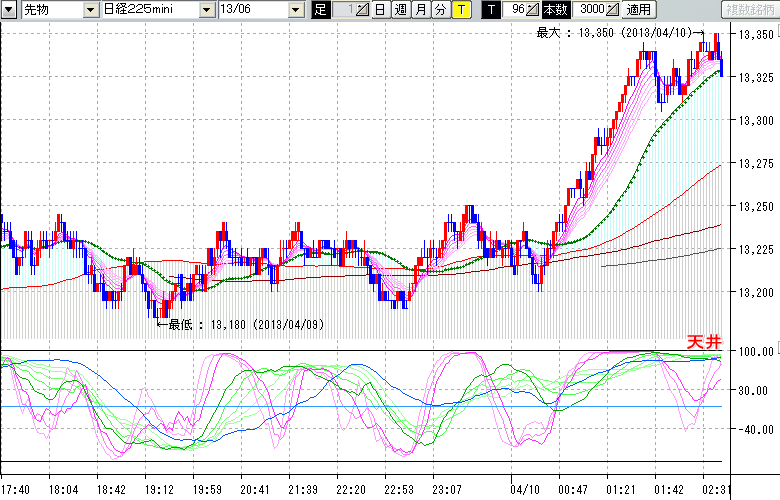Select the 月 (monthly) timeframe button
Image resolution: width=780 pixels, height=500 pixels.
tap(421, 10)
